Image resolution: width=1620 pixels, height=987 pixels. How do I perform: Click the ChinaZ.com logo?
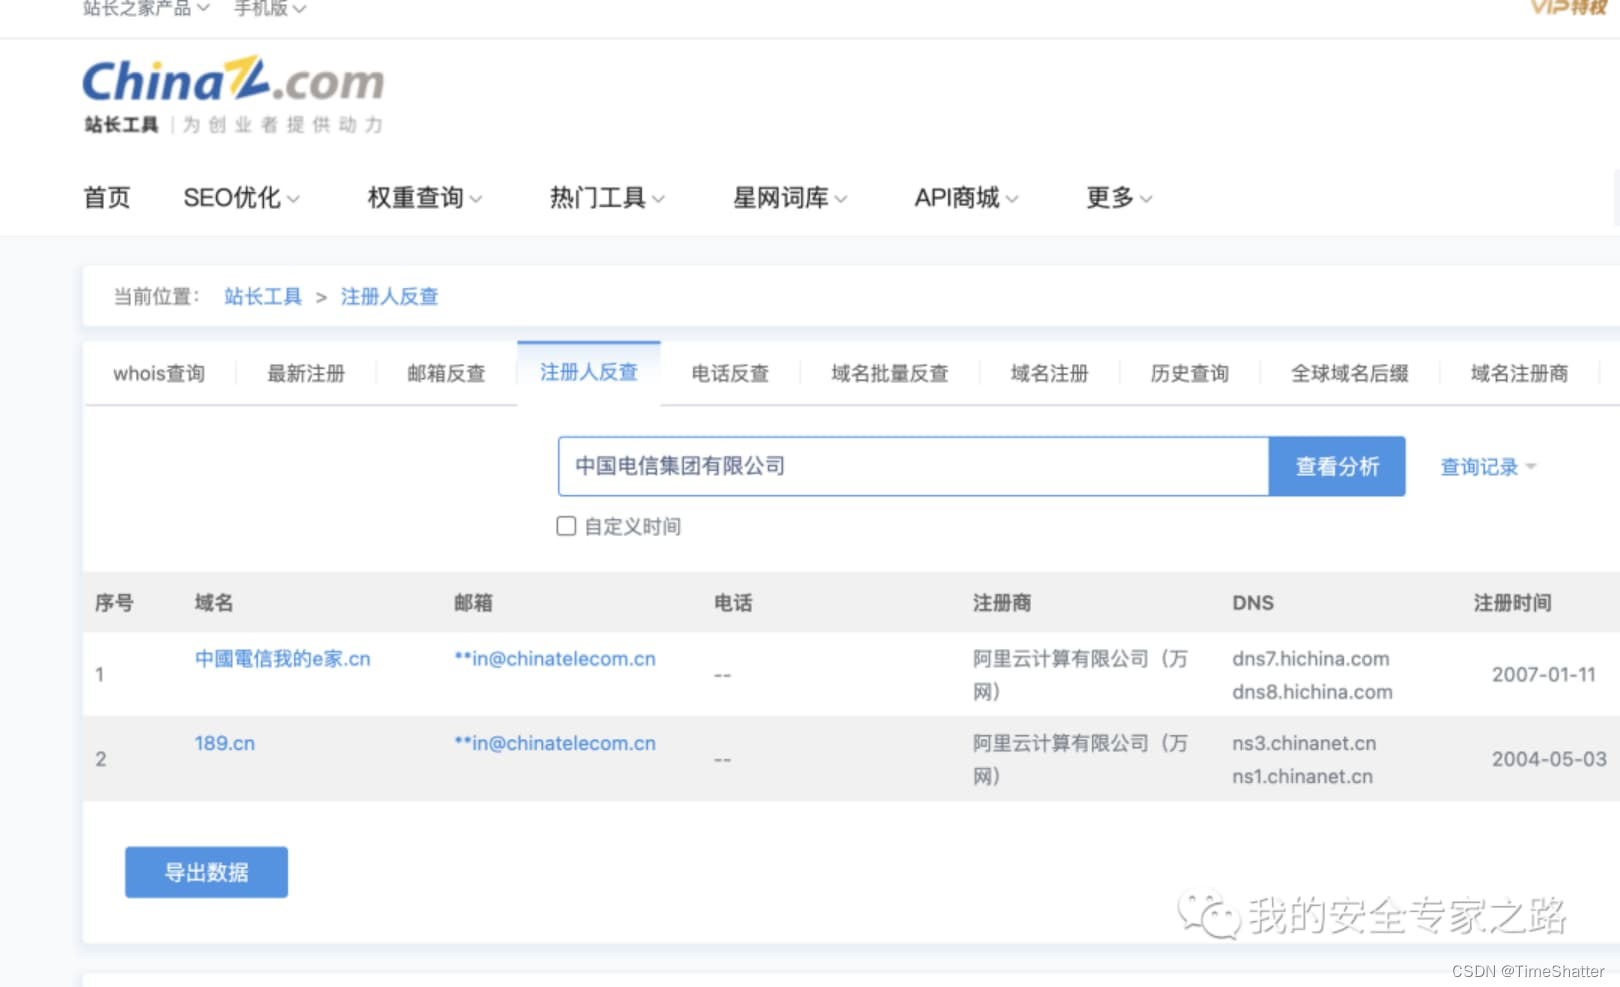tap(233, 81)
